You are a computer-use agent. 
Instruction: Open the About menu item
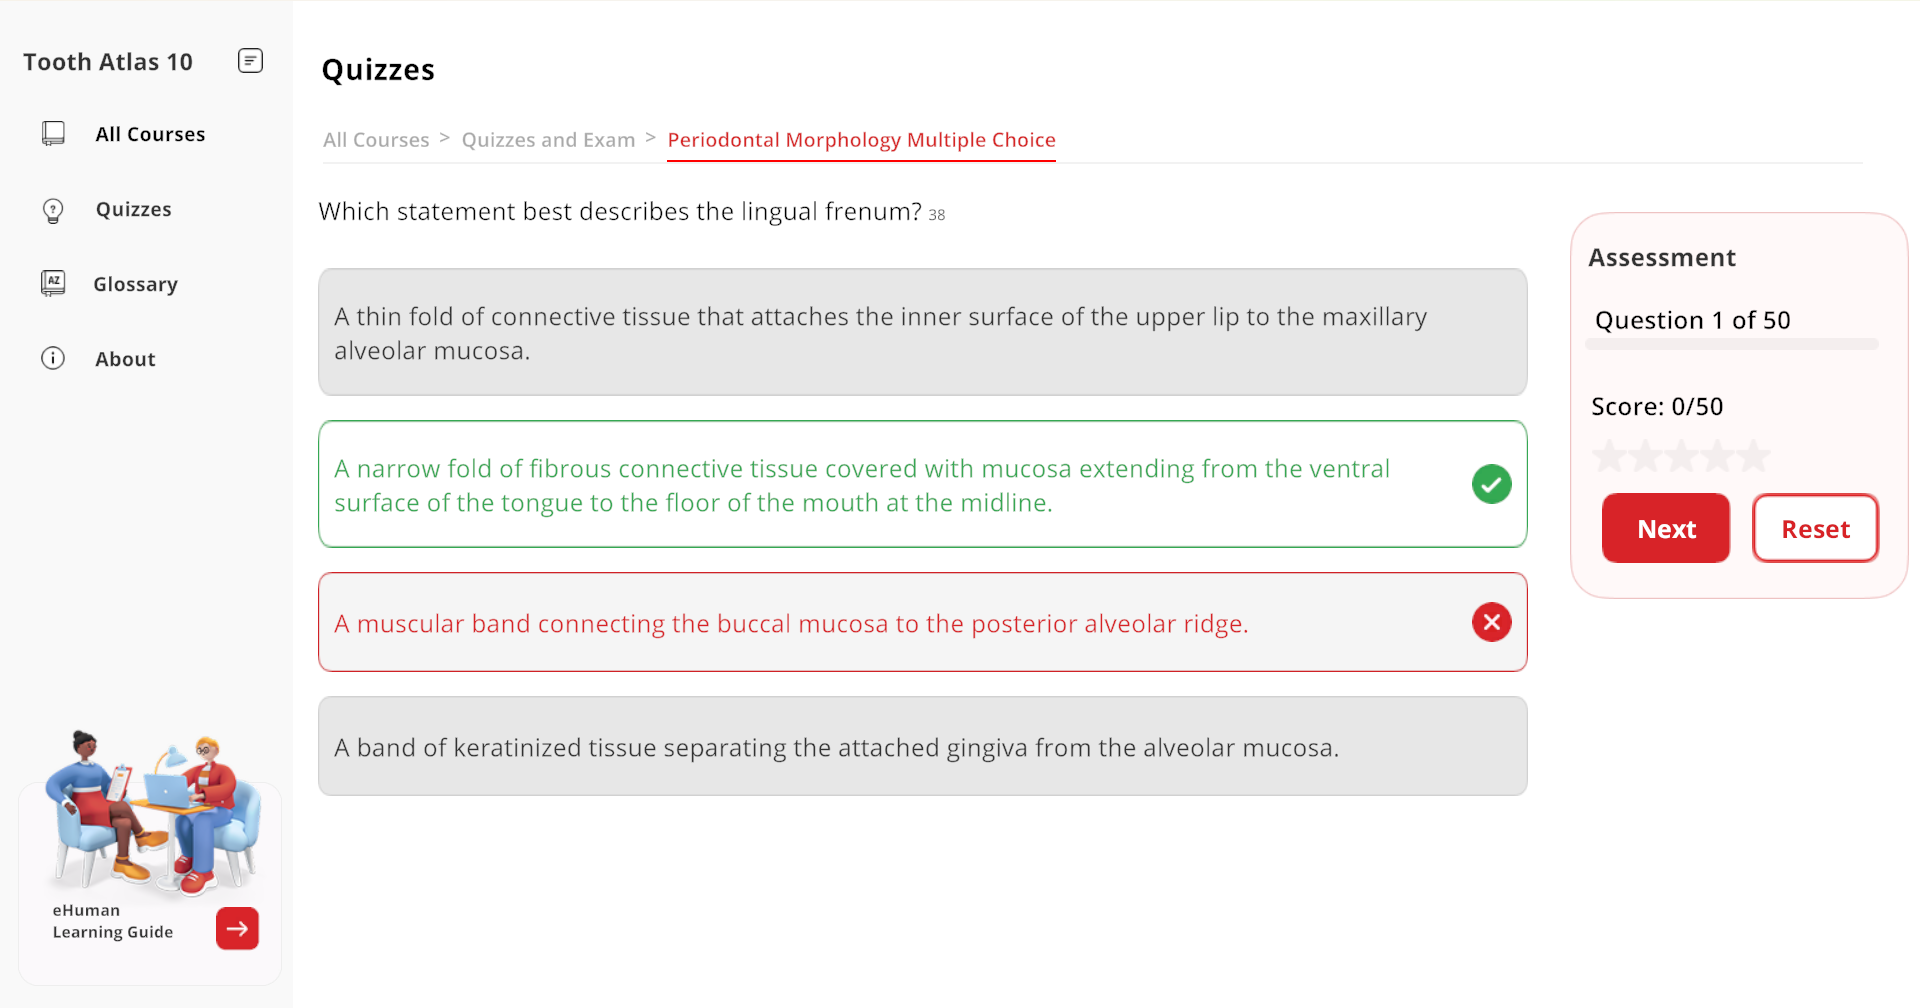[x=125, y=359]
